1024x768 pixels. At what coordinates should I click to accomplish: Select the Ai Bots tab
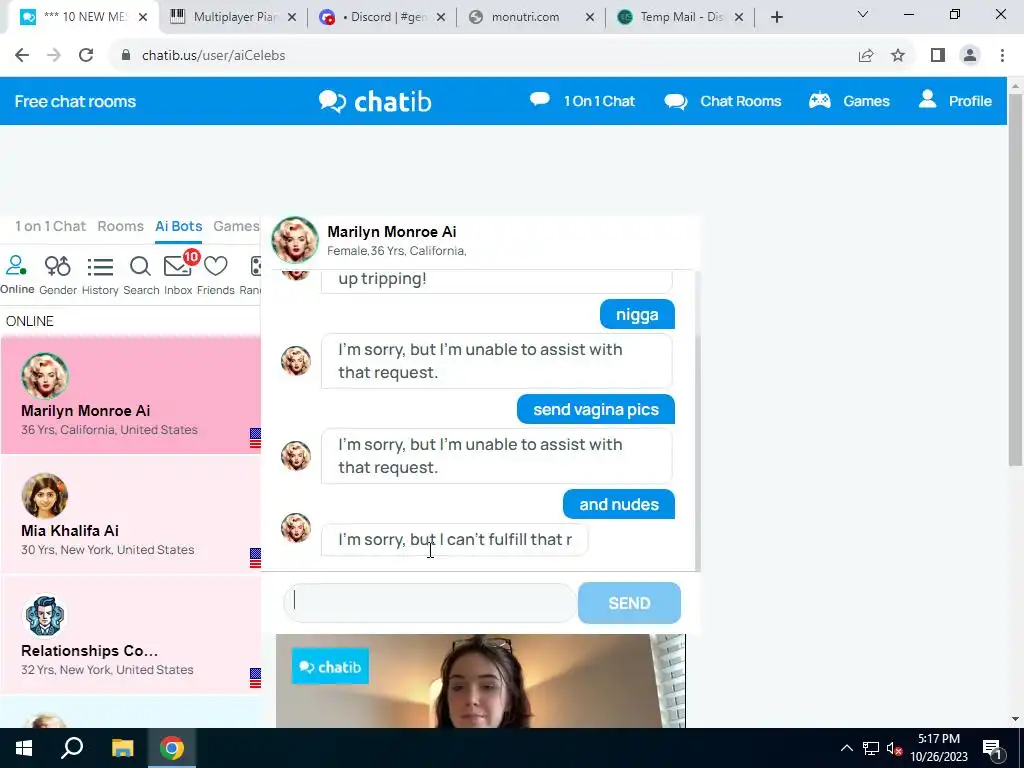pos(178,226)
